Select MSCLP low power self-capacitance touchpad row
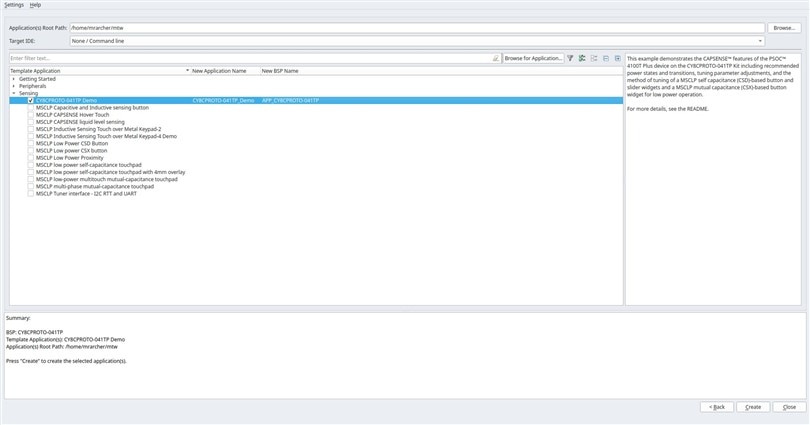810x425 pixels. (88, 165)
